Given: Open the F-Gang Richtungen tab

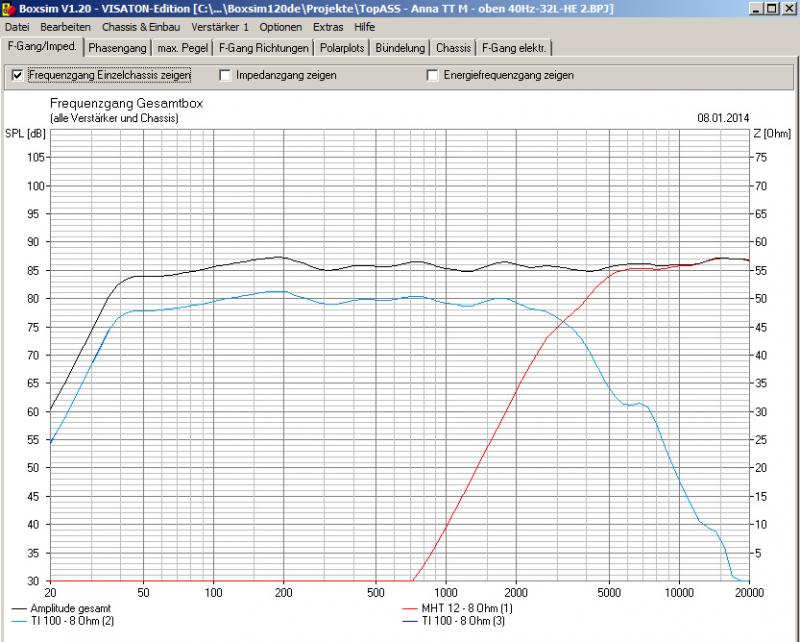Looking at the screenshot, I should 263,48.
